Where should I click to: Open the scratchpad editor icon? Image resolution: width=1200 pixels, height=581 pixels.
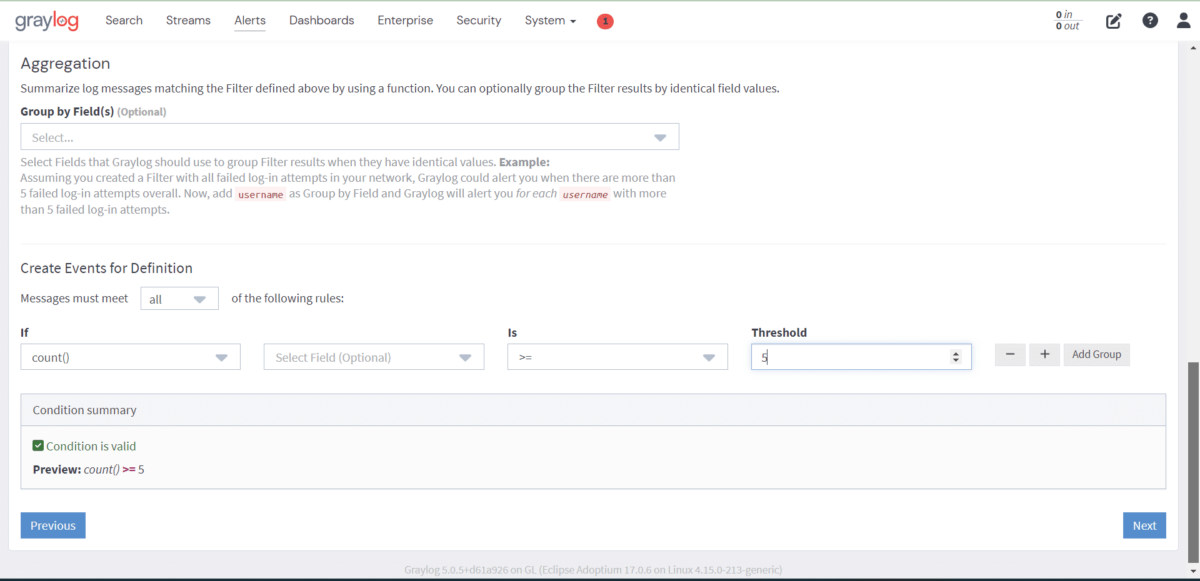click(x=1113, y=20)
